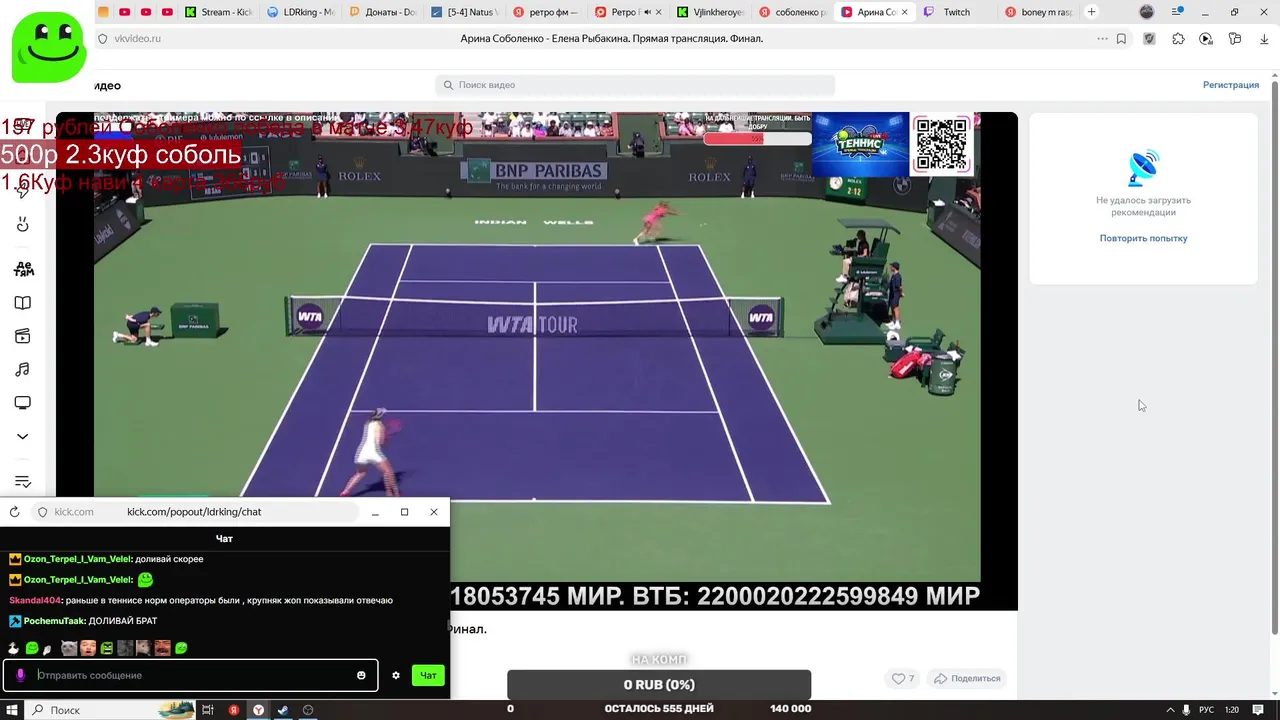1280x720 pixels.
Task: Open the Windows notification center
Action: [1259, 710]
